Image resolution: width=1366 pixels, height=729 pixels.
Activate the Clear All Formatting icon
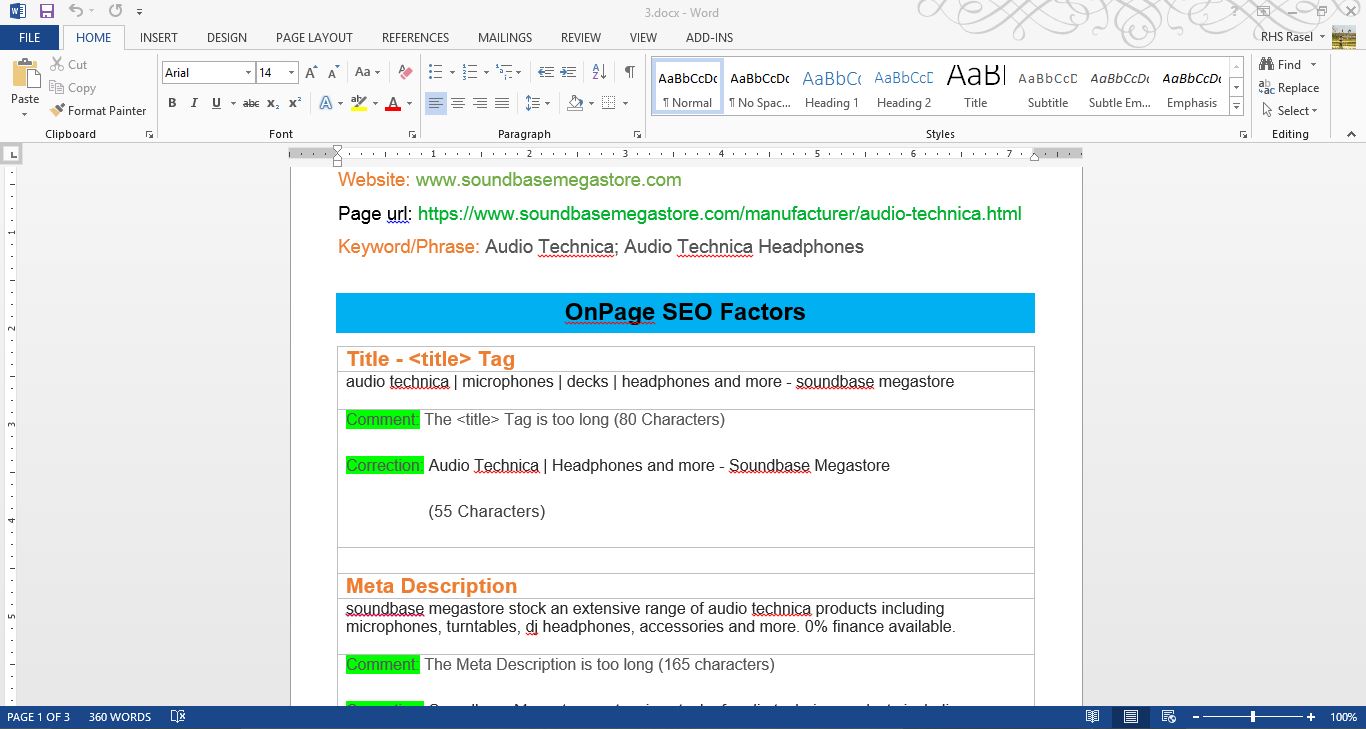tap(404, 71)
